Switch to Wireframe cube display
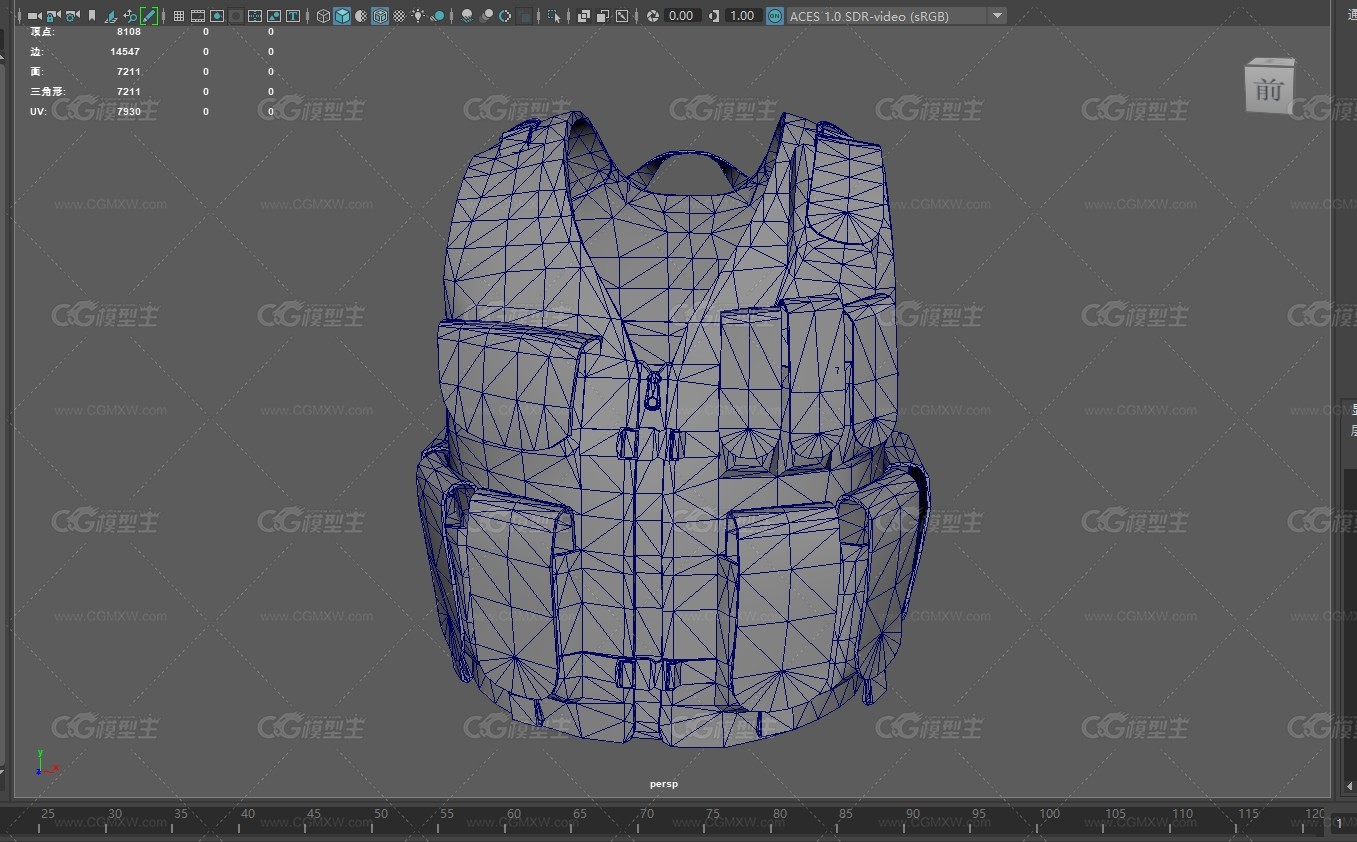 point(323,16)
